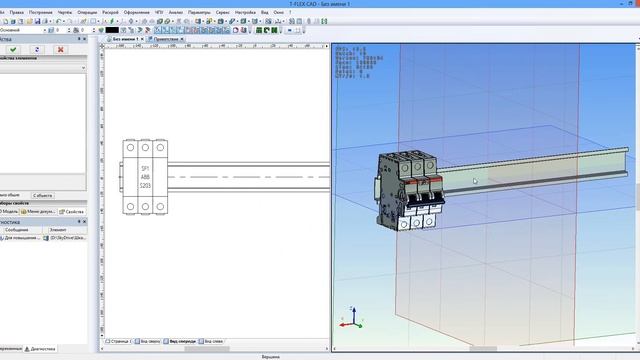640x360 pixels.
Task: Select the Вид спереди page tab
Action: point(180,341)
